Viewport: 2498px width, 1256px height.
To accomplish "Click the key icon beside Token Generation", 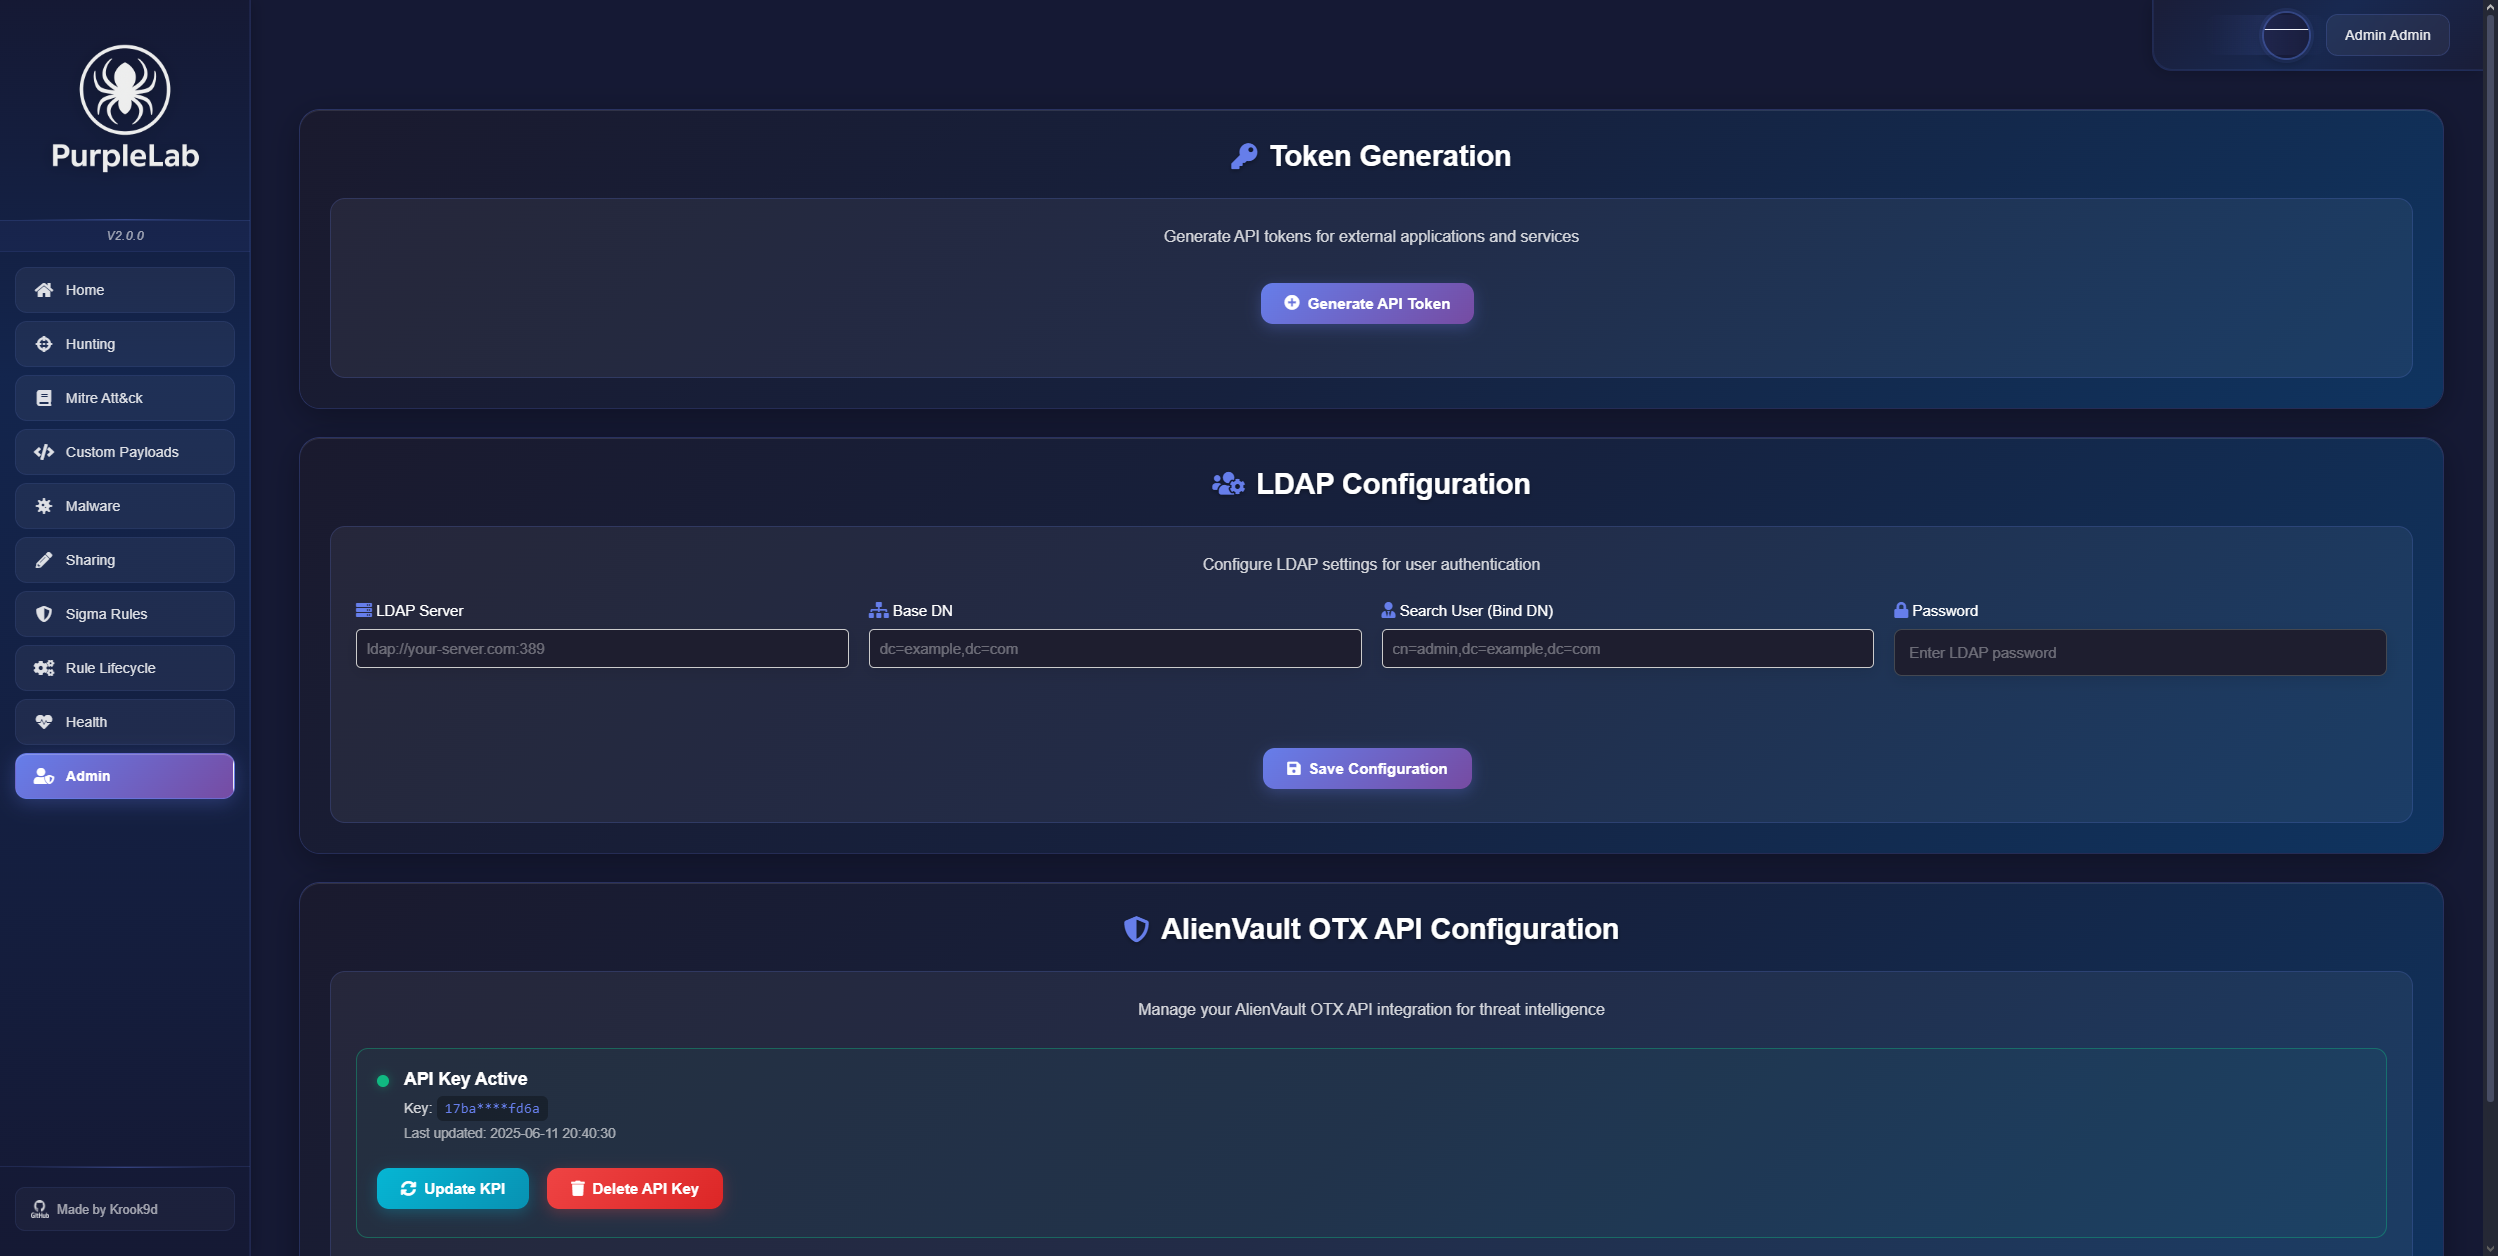I will 1244,156.
